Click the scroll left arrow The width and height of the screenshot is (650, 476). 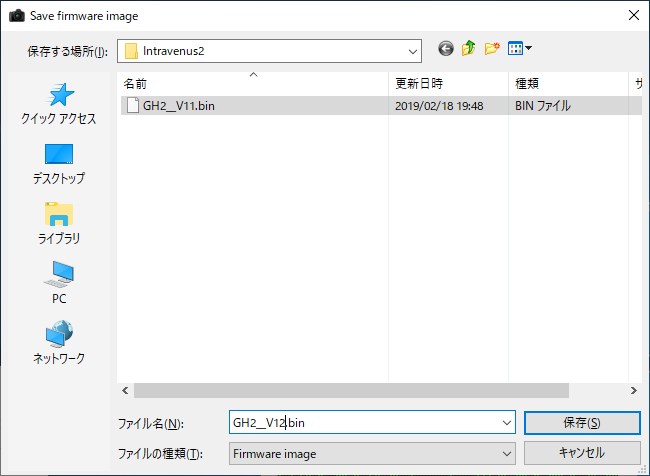point(125,391)
